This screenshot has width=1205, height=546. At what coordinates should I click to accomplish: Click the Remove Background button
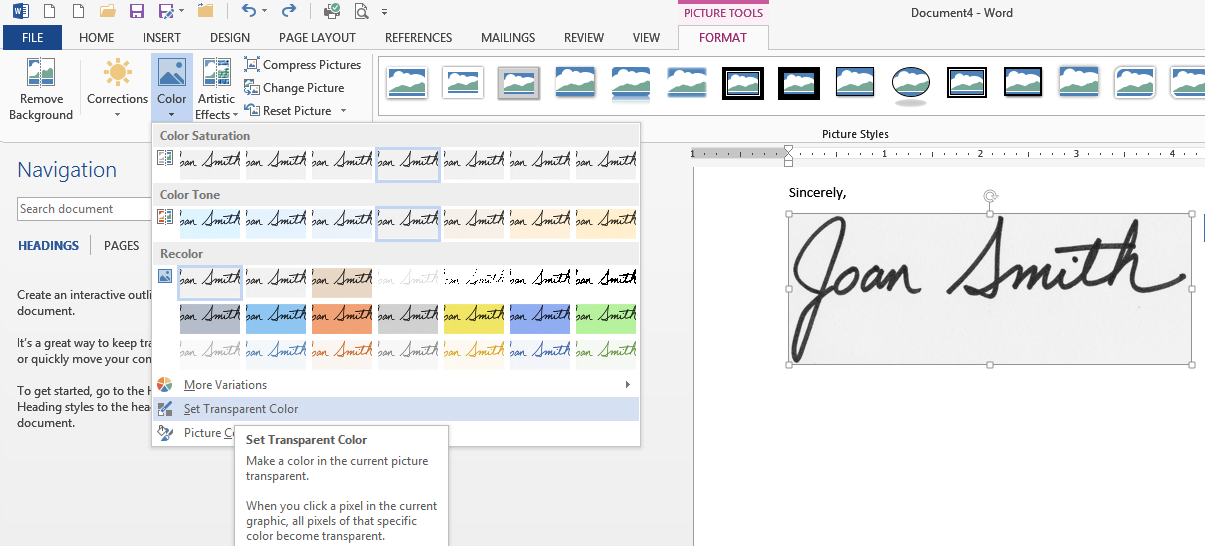[41, 90]
